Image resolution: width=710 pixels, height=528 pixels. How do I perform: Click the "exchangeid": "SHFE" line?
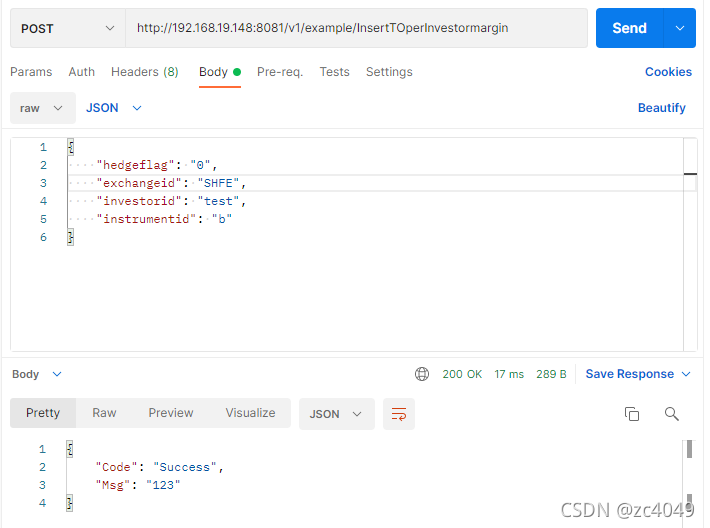[171, 183]
